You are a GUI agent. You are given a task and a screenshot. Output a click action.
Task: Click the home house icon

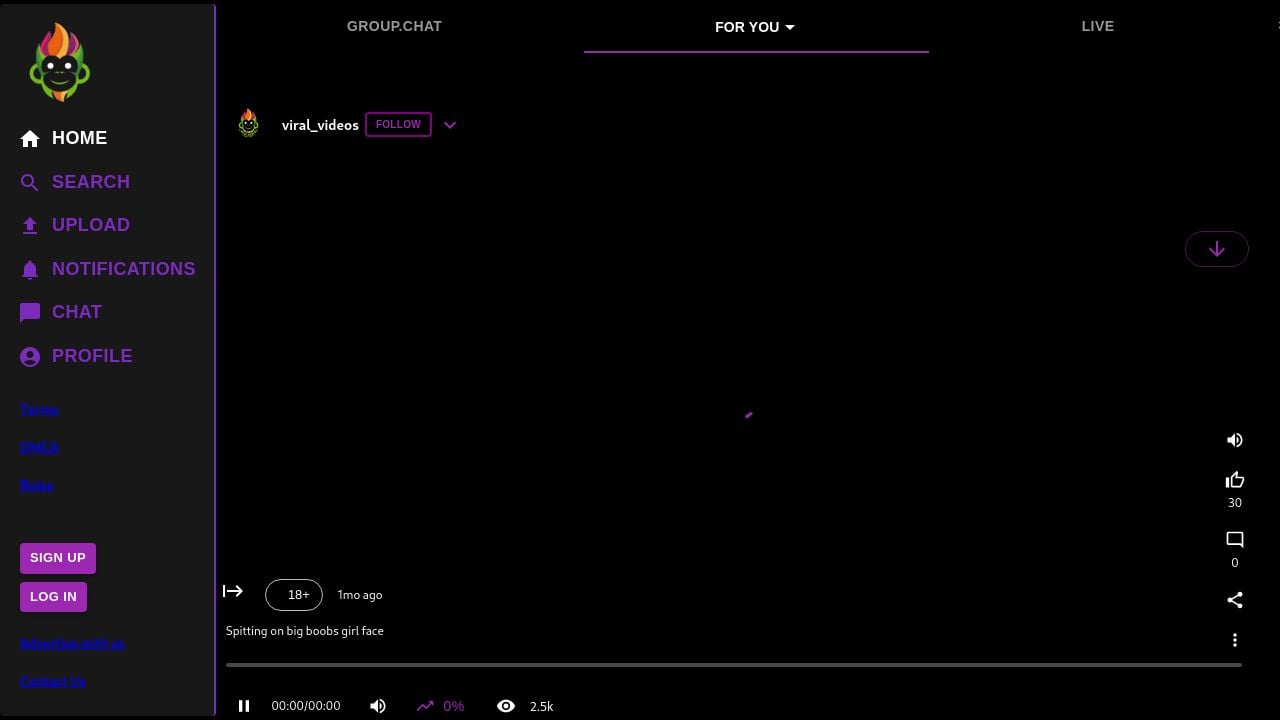point(30,139)
